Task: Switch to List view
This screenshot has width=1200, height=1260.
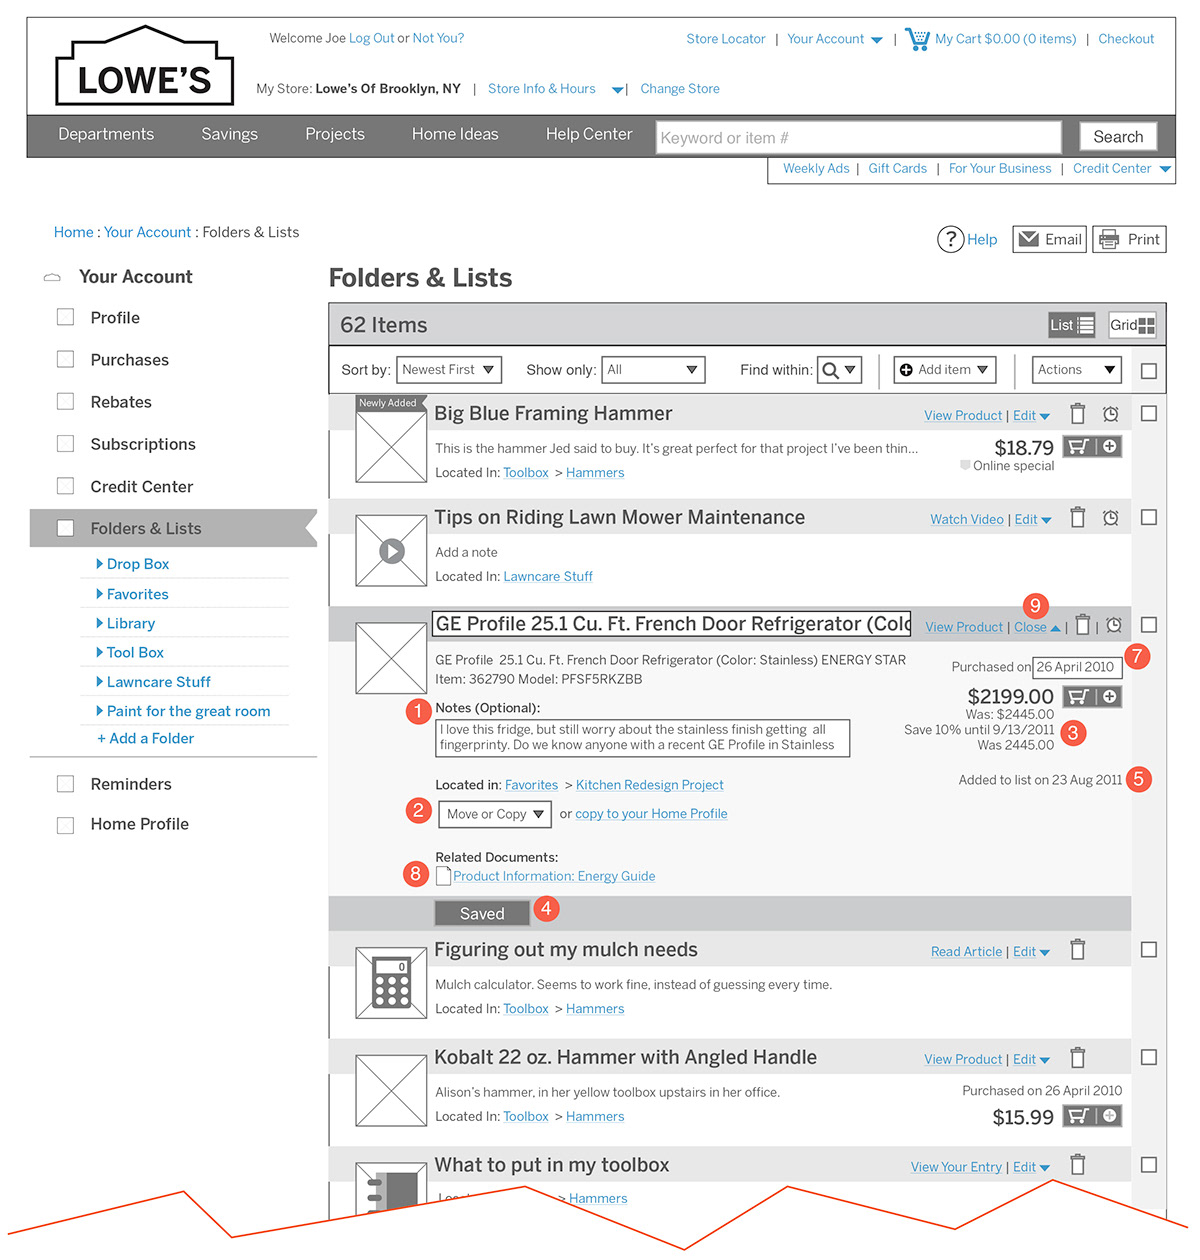Action: click(1072, 325)
